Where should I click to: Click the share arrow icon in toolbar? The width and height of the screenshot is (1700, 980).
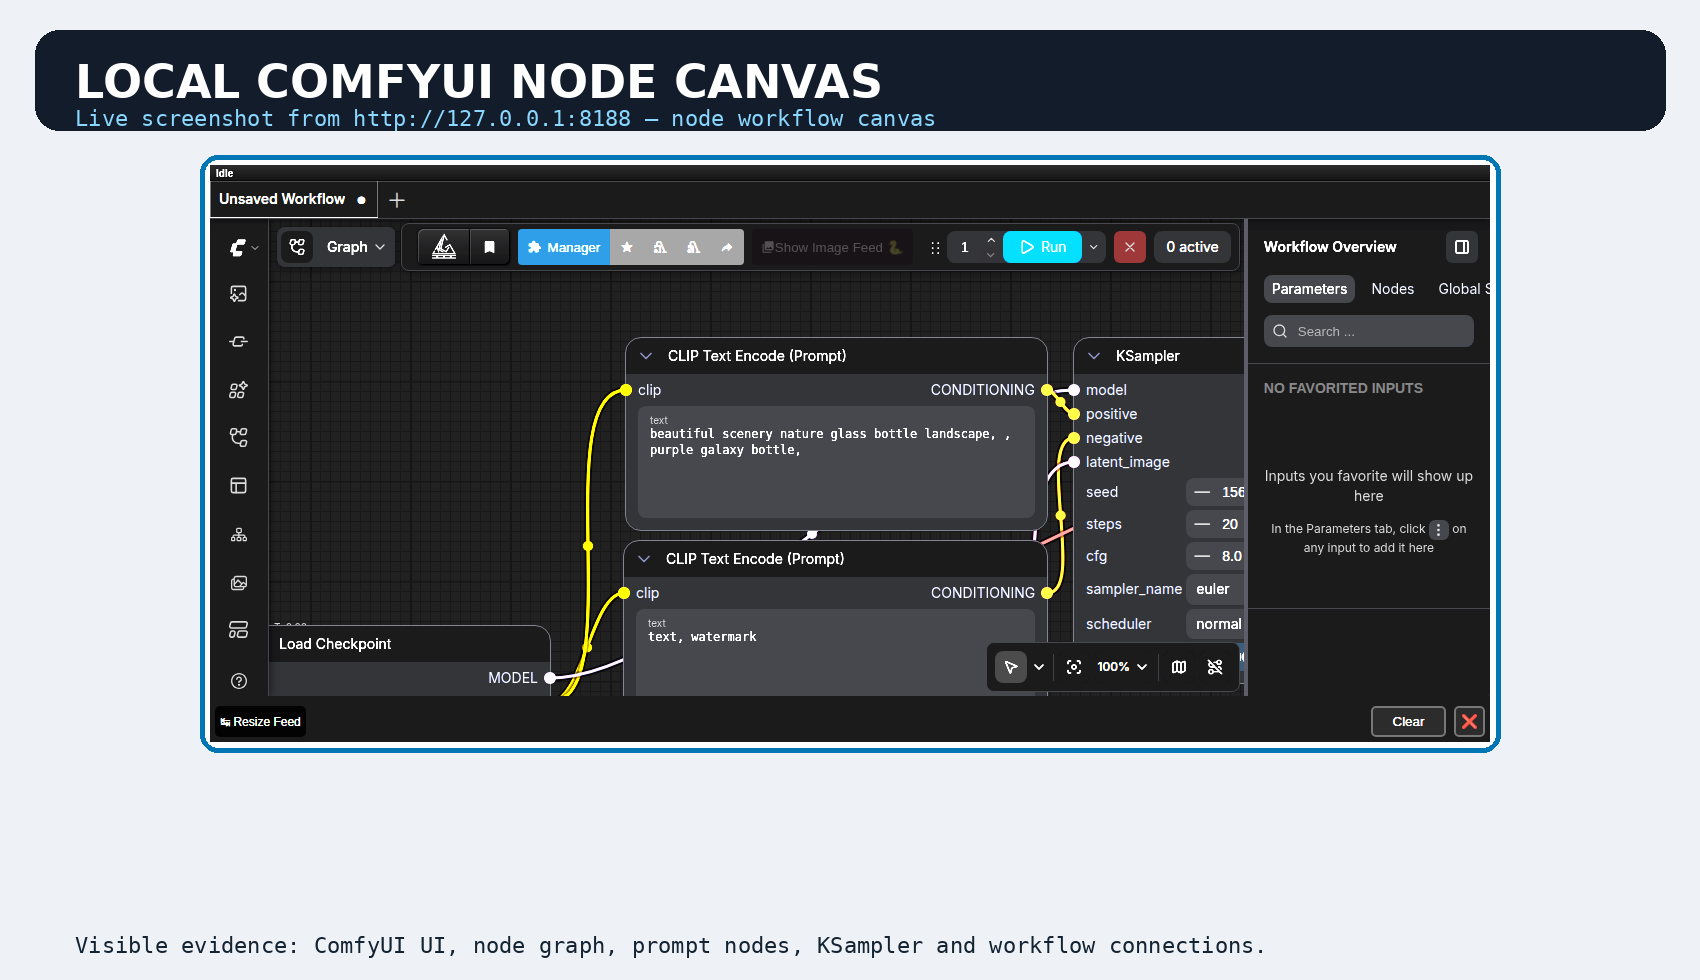tap(727, 247)
